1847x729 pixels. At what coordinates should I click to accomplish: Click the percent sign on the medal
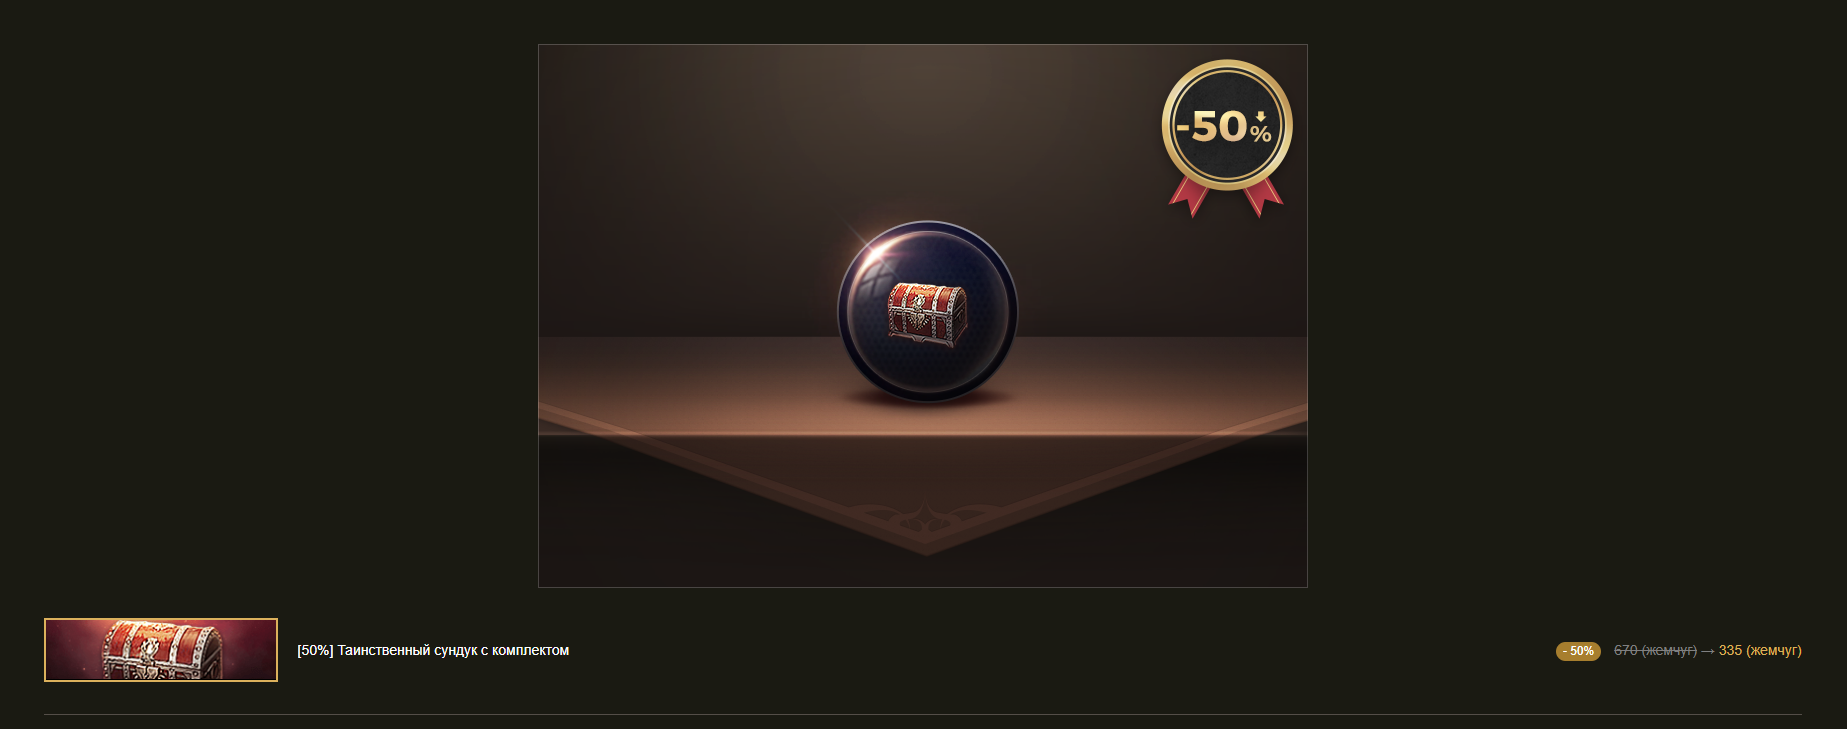tap(1260, 134)
